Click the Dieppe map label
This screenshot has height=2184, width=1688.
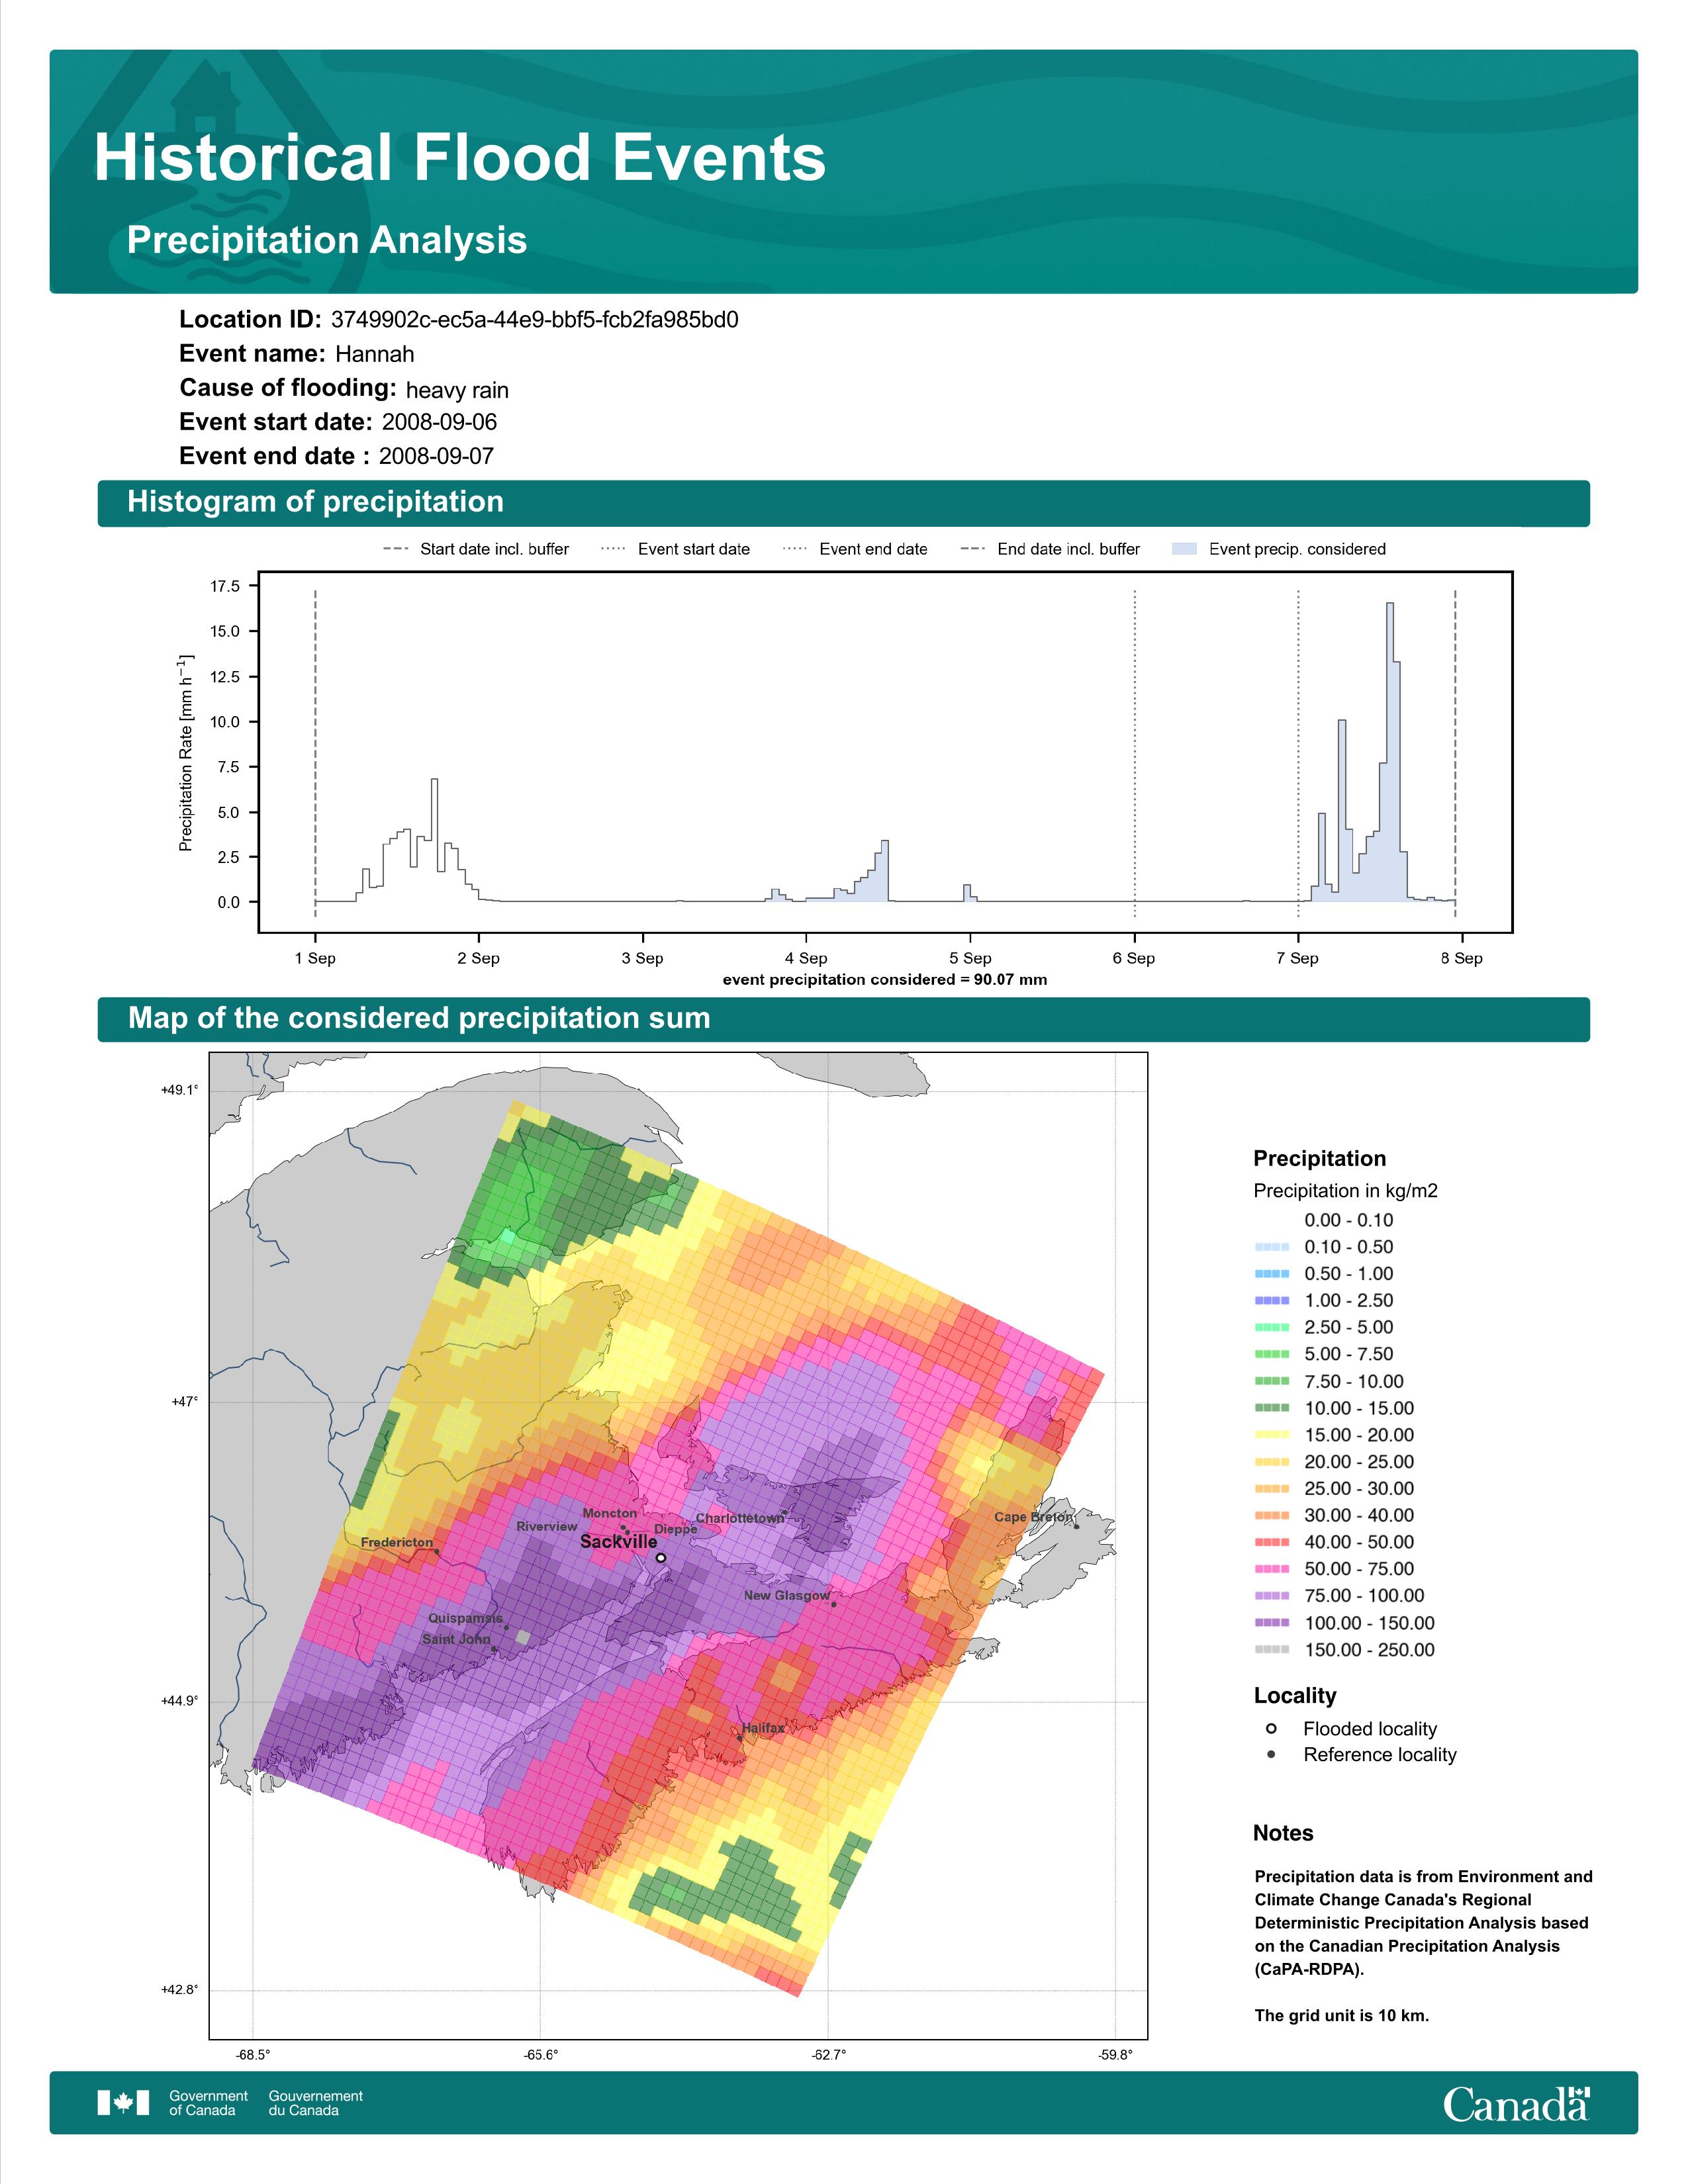[676, 1529]
